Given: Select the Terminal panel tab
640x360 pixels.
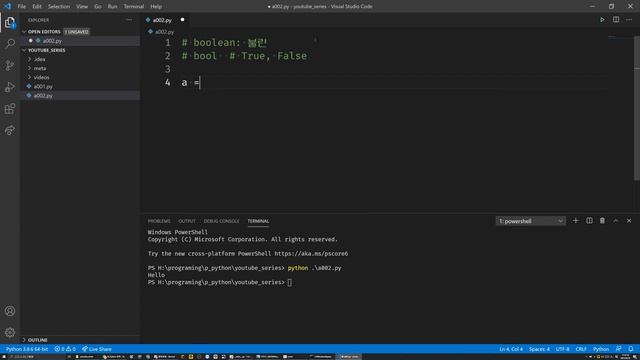Looking at the screenshot, I should [x=258, y=221].
